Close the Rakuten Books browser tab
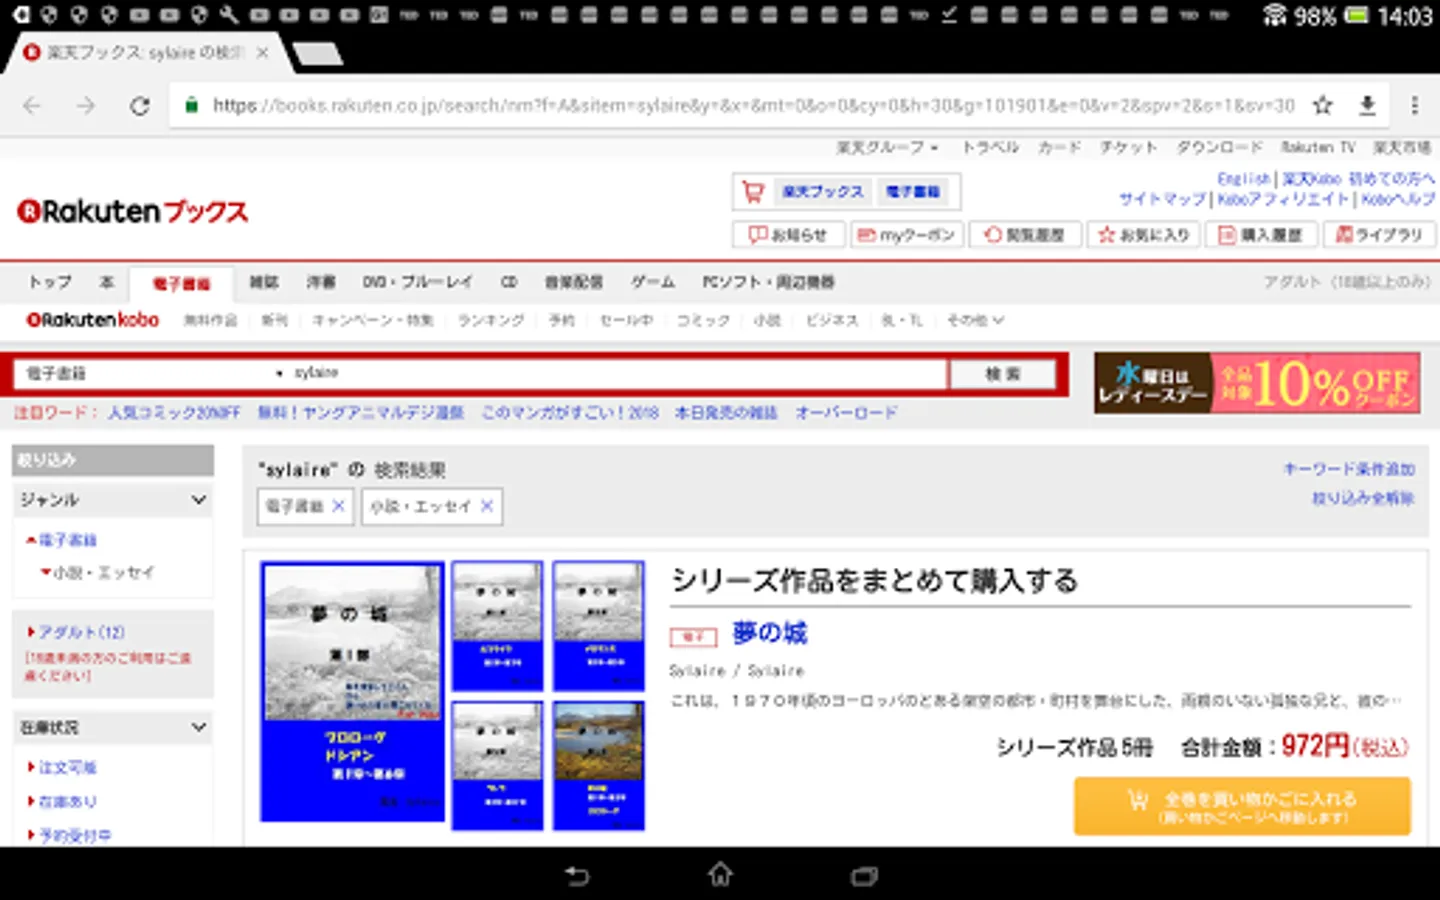Image resolution: width=1440 pixels, height=900 pixels. (x=262, y=53)
